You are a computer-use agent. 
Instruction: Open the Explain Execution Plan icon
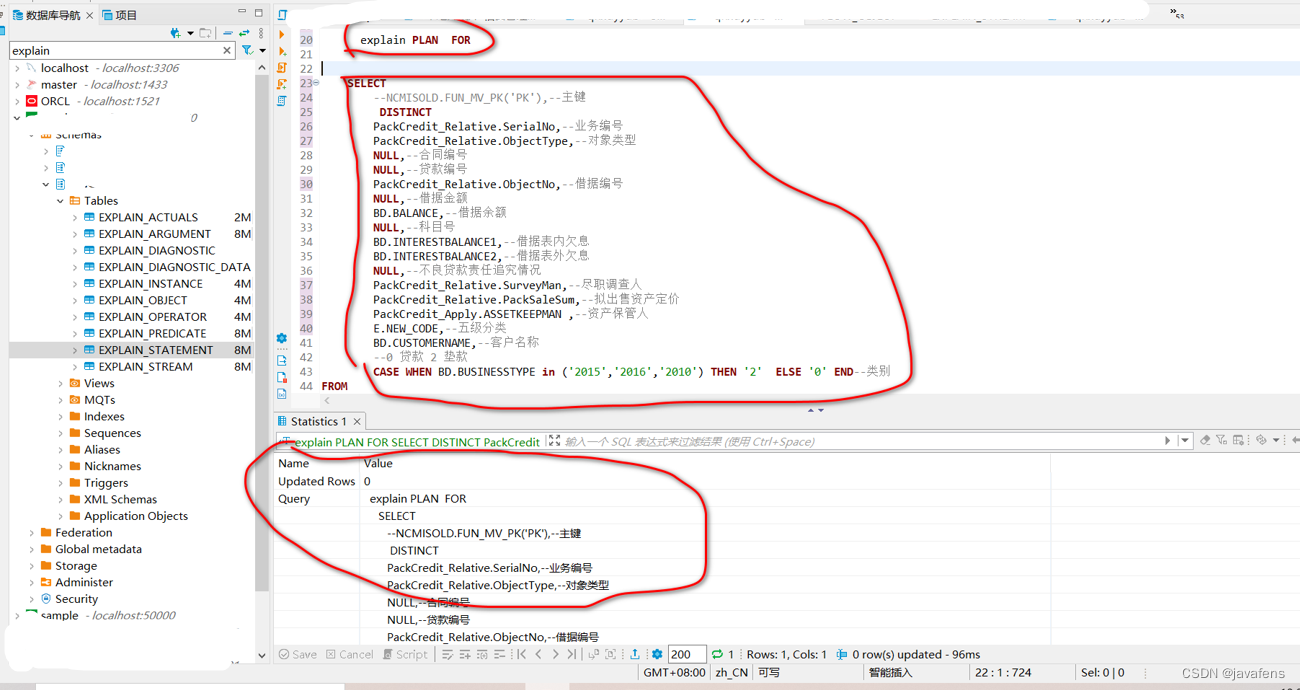[x=283, y=99]
